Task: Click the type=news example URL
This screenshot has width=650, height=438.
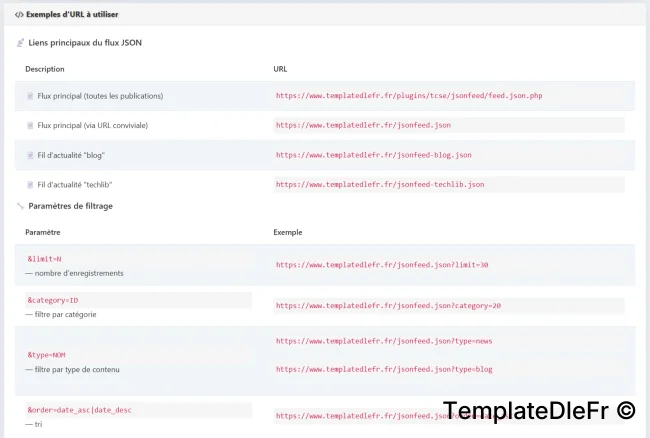Action: [x=384, y=341]
